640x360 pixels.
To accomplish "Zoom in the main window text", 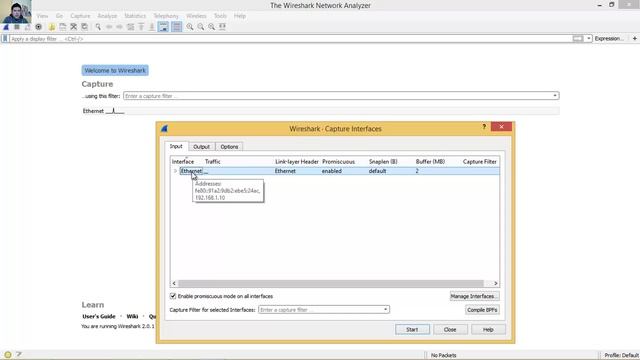I will 190,27.
